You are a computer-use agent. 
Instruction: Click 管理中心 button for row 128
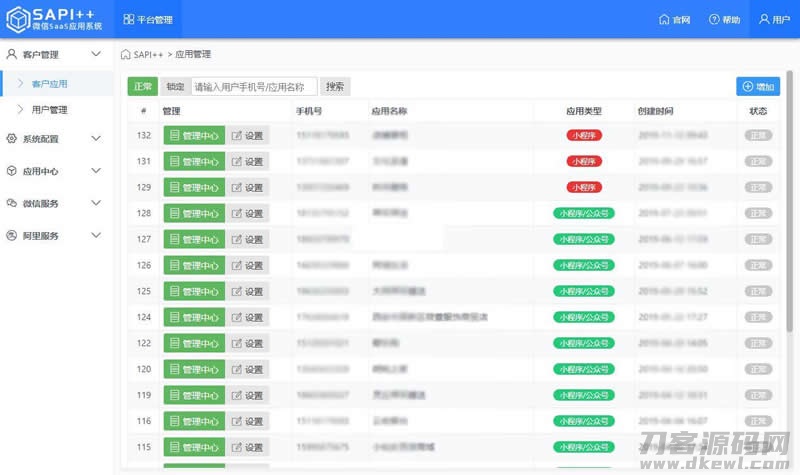[x=194, y=213]
